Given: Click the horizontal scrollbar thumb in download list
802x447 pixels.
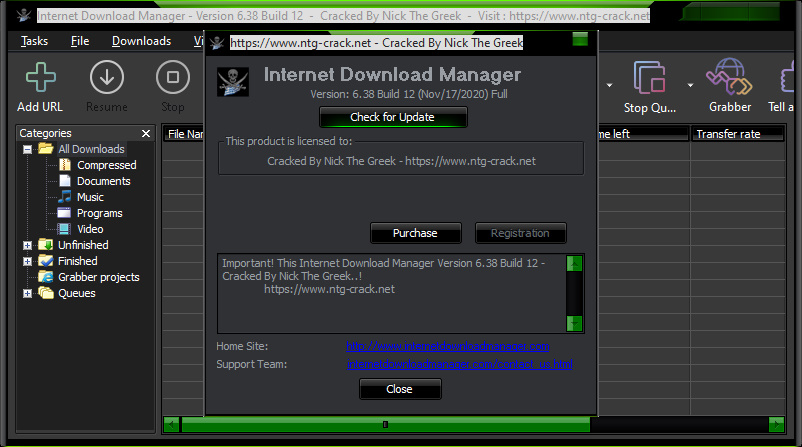Looking at the screenshot, I should 386,424.
